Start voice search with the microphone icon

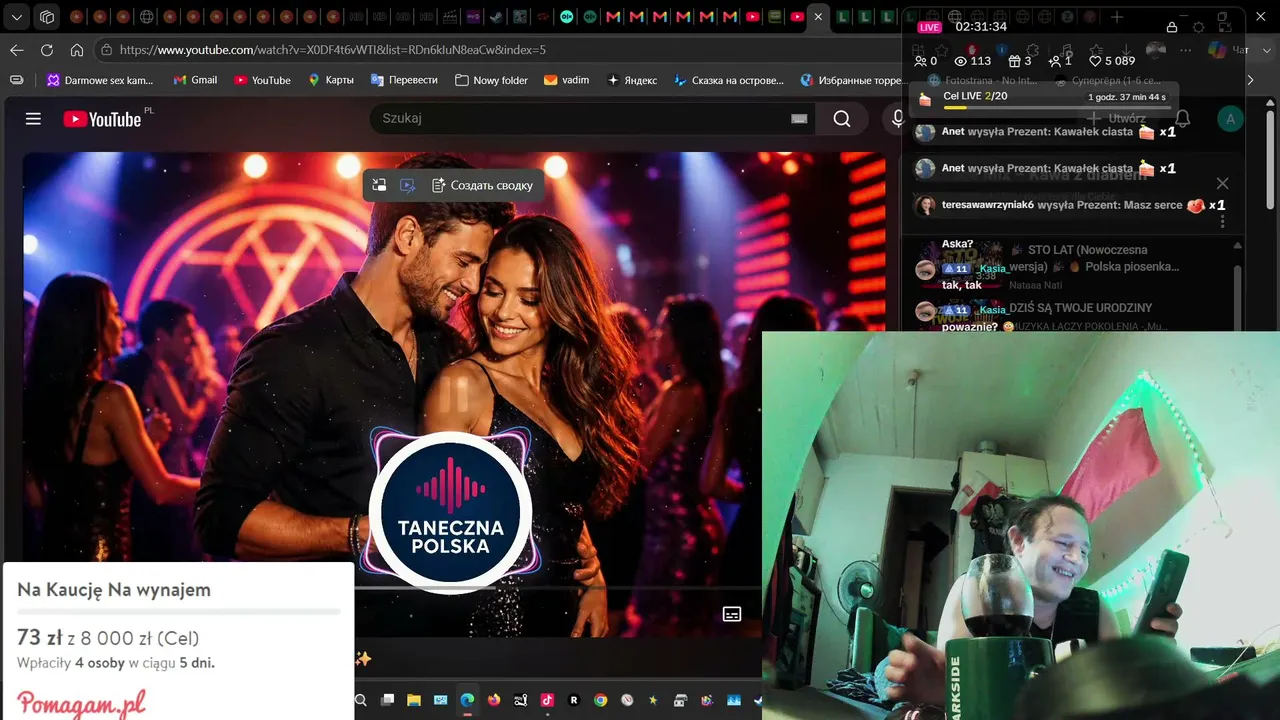point(897,119)
